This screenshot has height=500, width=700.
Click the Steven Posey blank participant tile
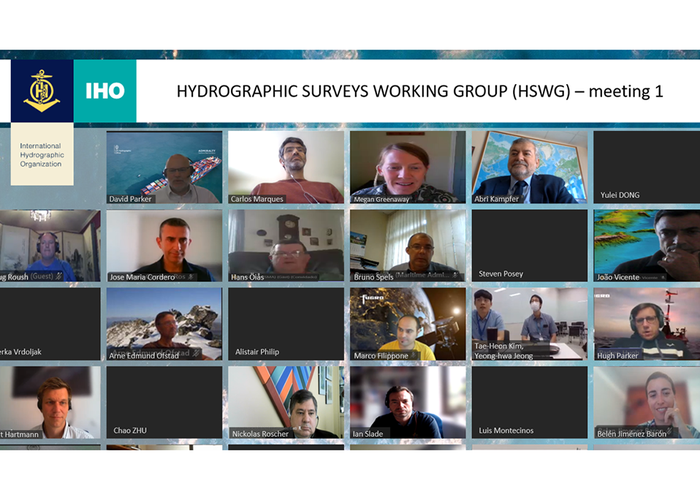click(530, 246)
